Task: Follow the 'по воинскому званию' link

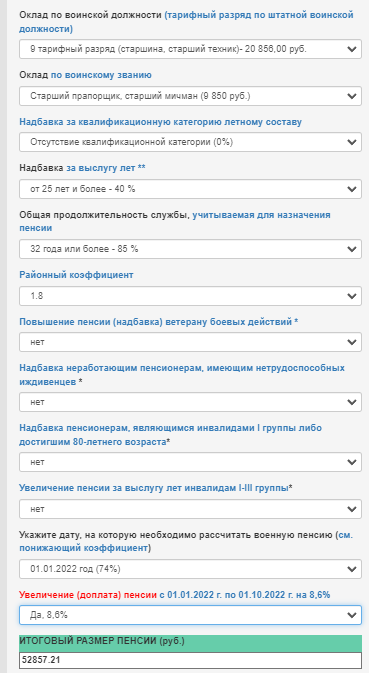Action: 101,75
